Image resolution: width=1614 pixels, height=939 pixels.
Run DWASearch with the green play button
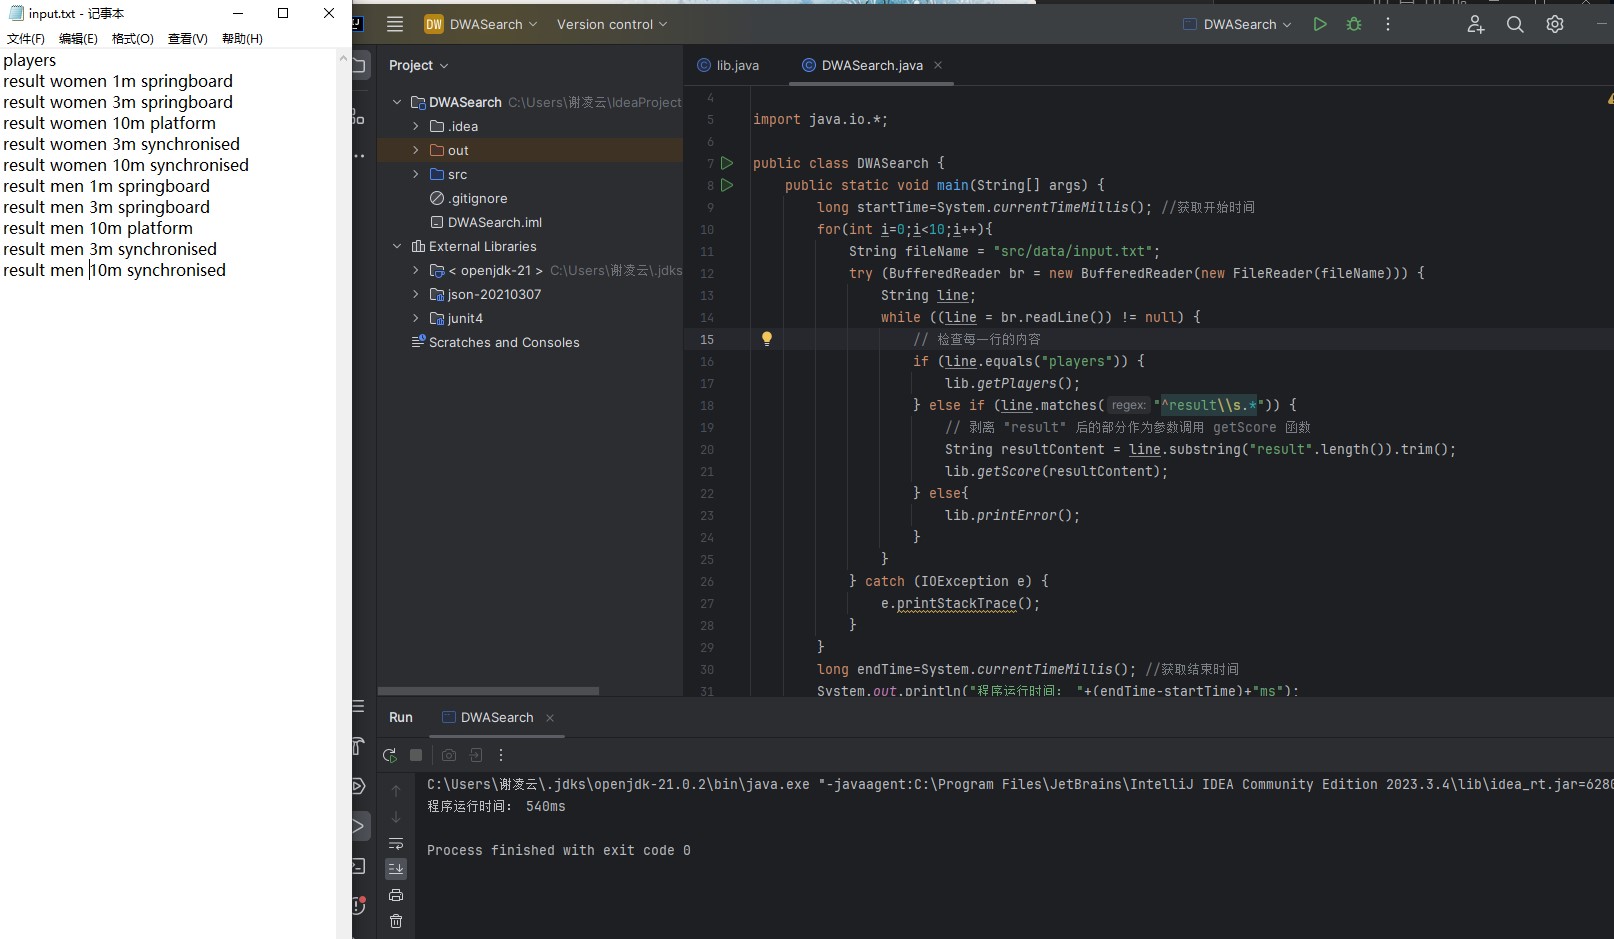click(x=1320, y=24)
